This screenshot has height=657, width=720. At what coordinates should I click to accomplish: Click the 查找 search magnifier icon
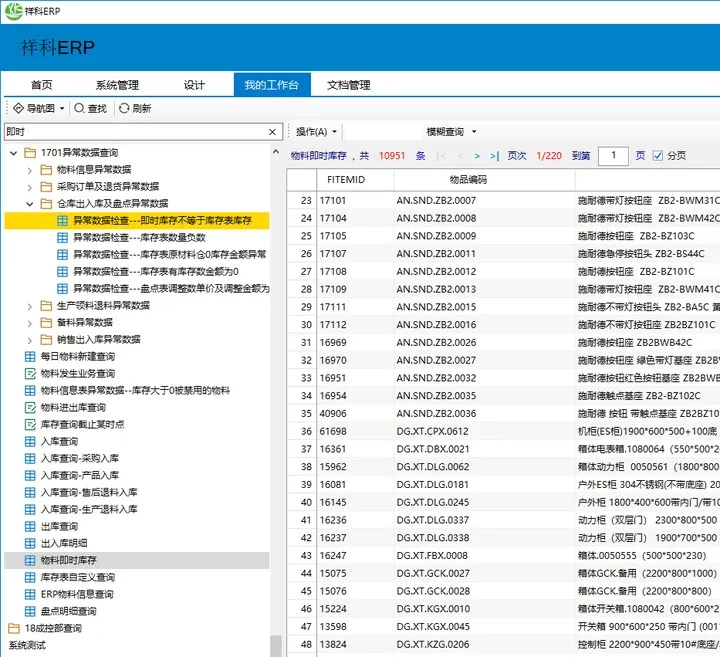click(x=79, y=108)
